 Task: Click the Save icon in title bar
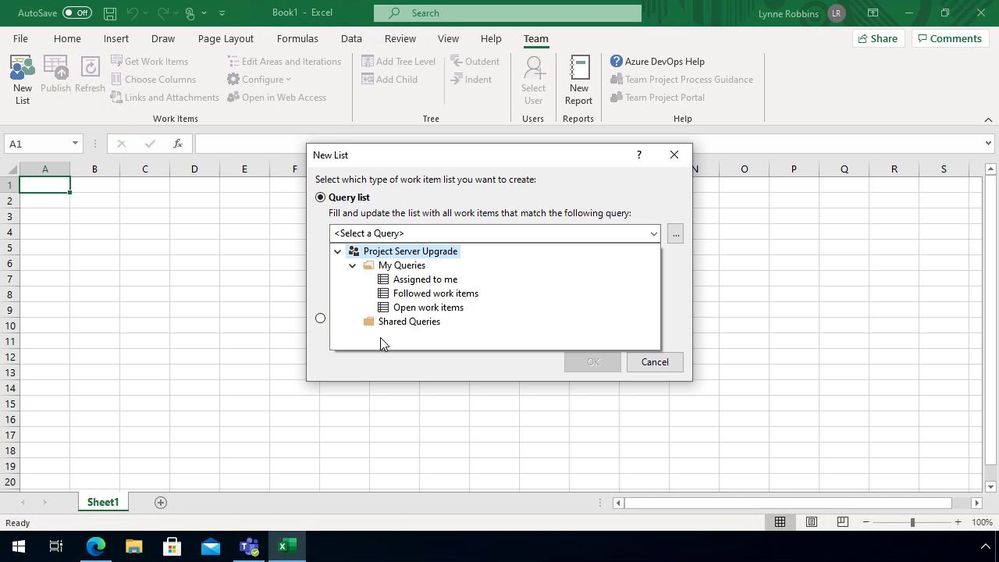point(110,13)
